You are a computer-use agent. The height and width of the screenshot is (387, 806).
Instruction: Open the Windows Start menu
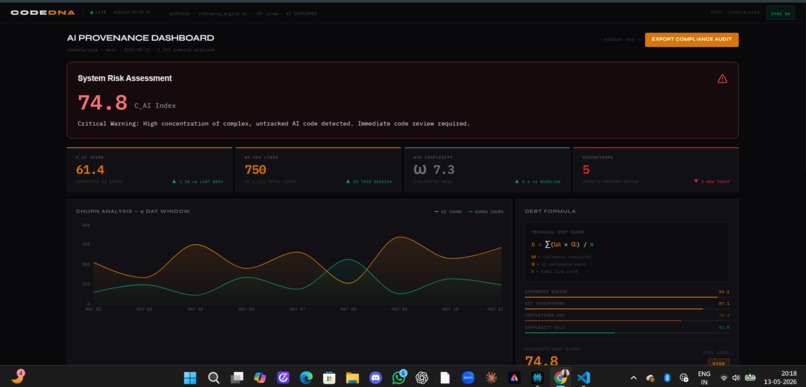pos(190,378)
